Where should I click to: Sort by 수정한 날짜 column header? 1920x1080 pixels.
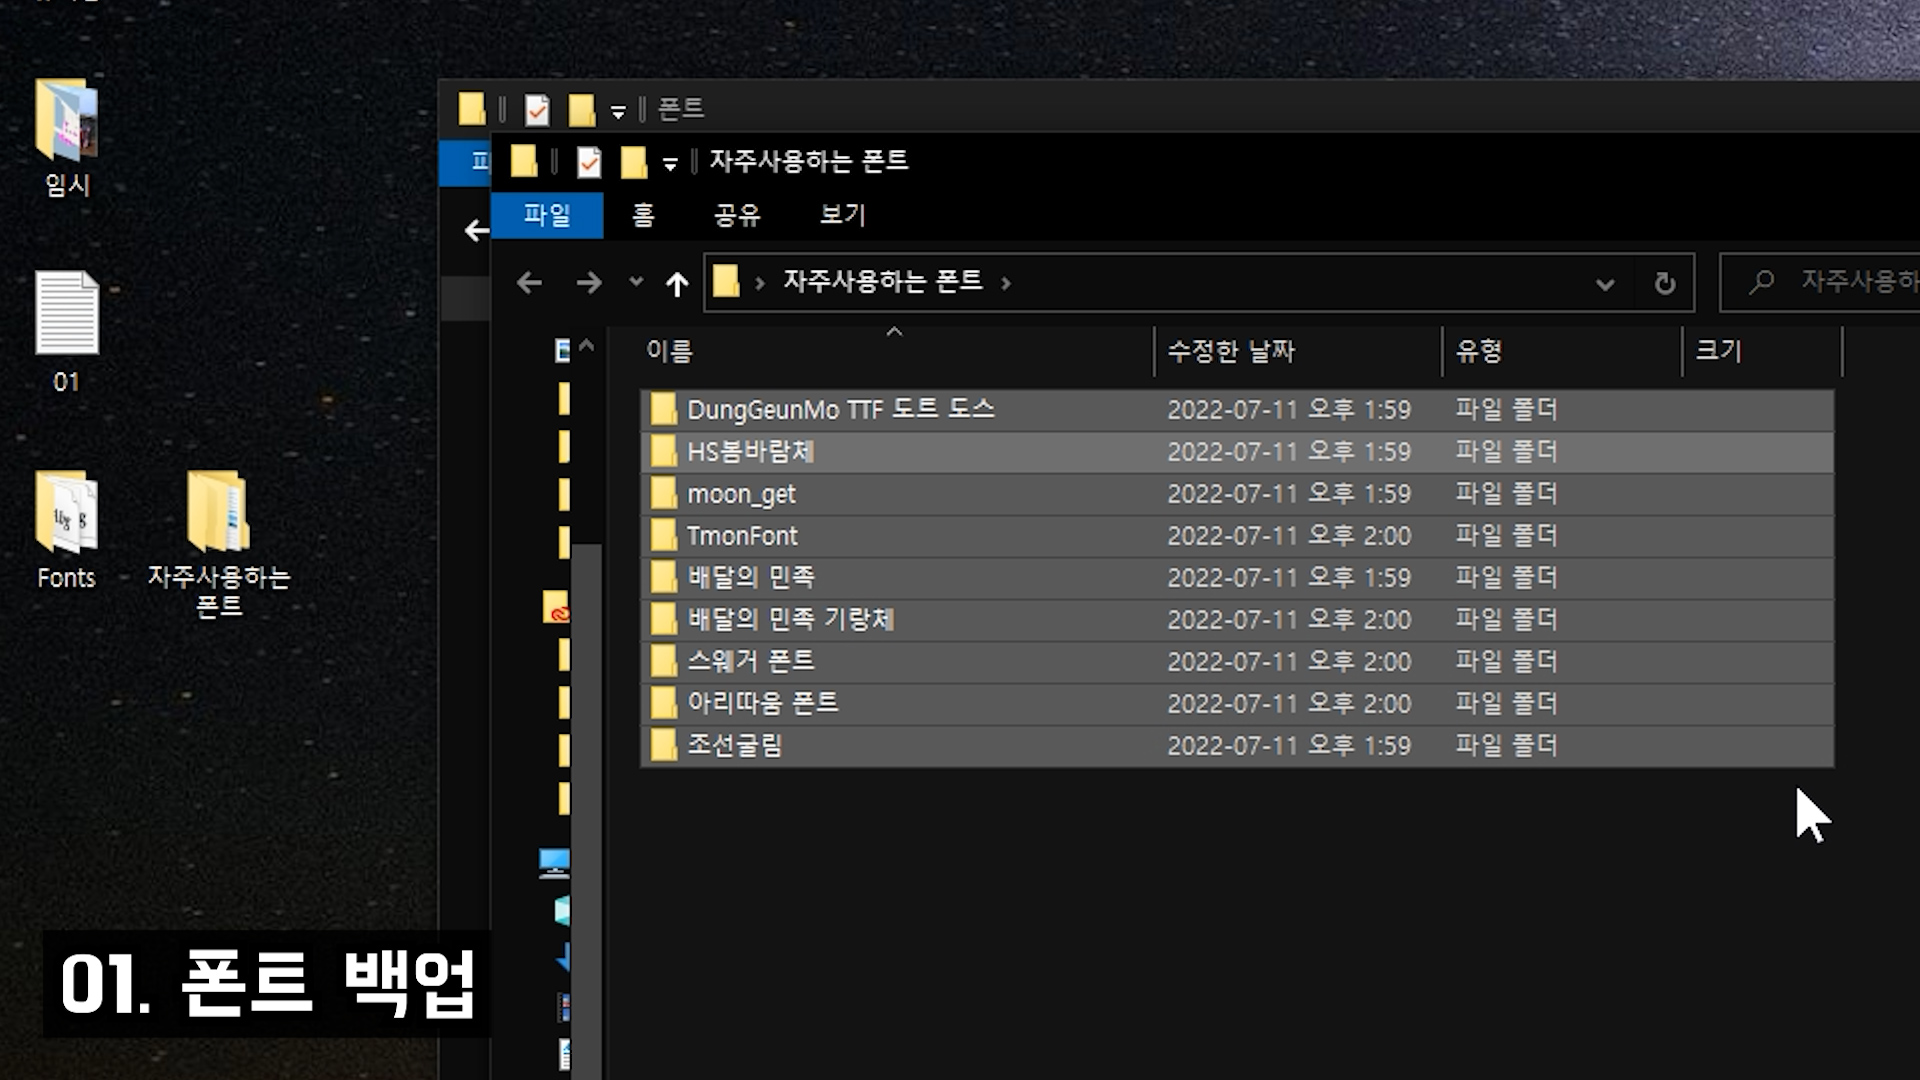point(1231,351)
